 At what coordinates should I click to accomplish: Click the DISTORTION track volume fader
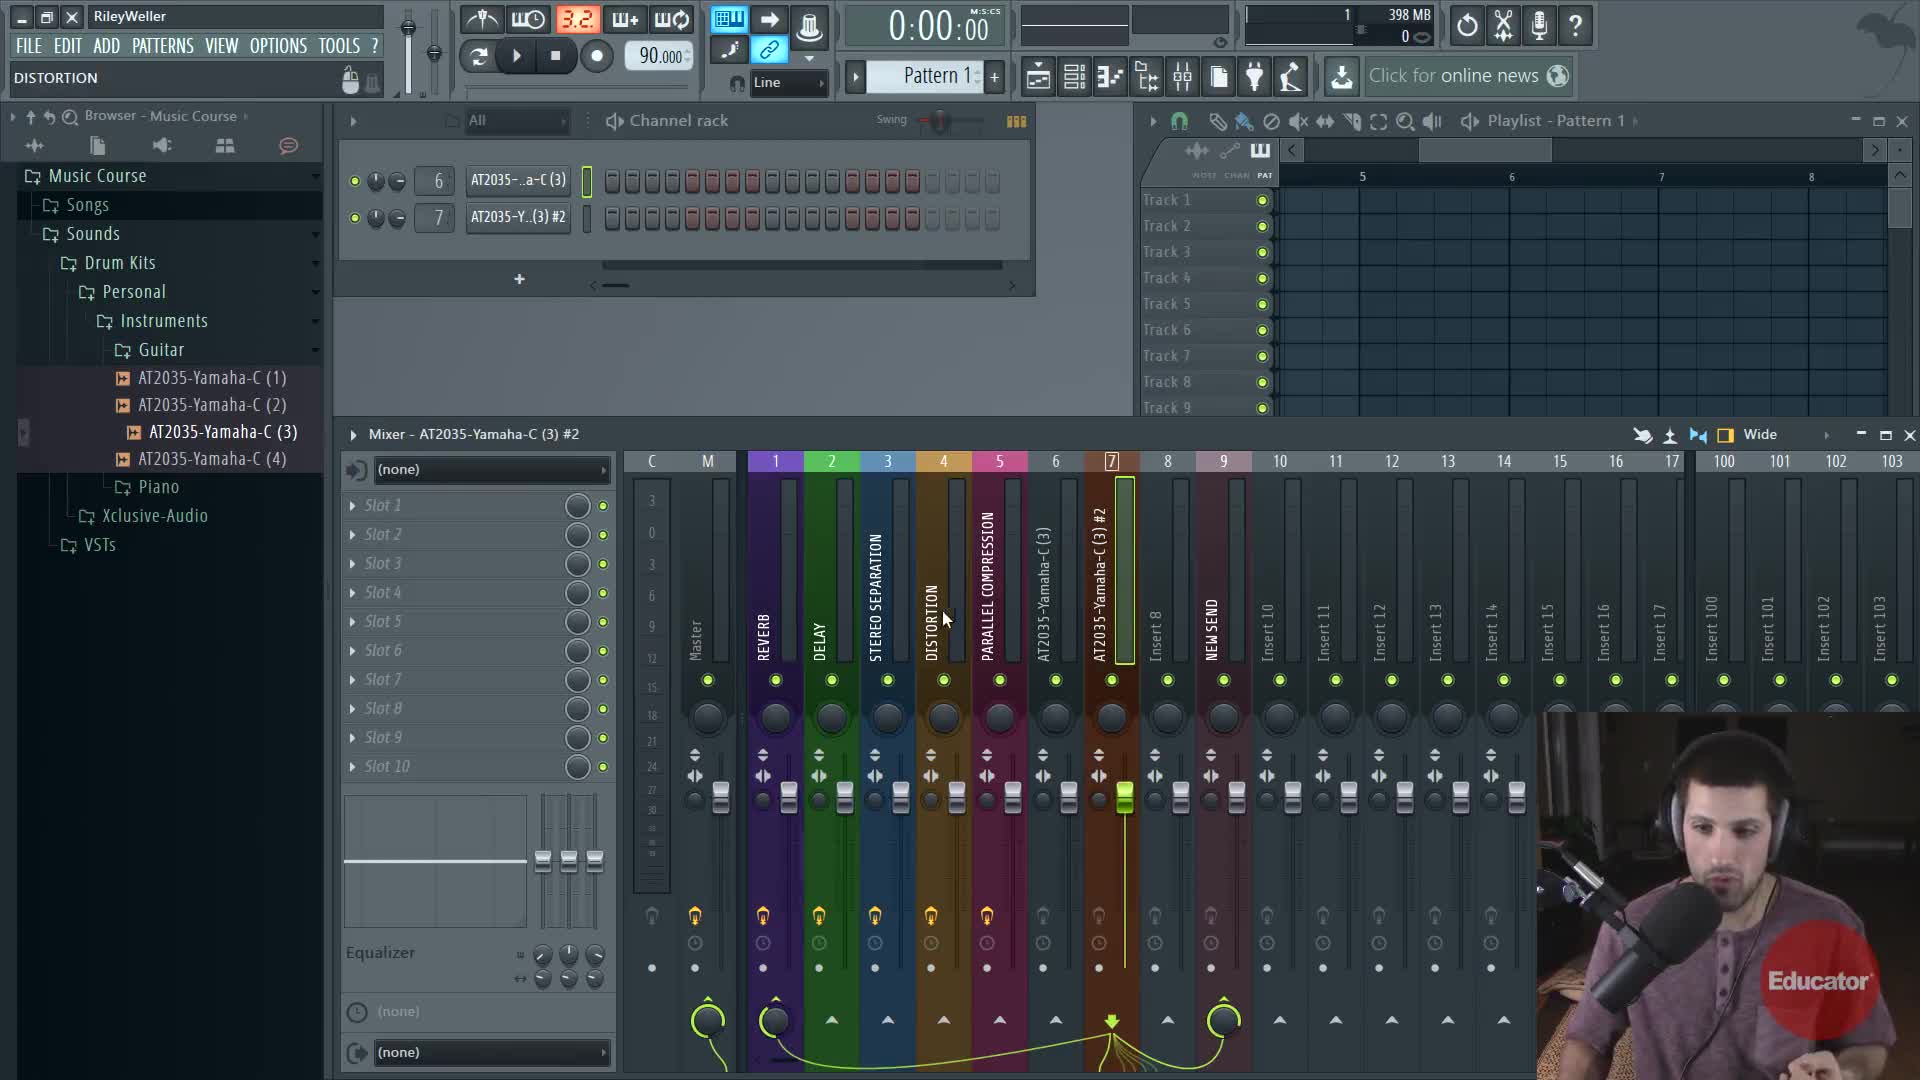[x=957, y=796]
